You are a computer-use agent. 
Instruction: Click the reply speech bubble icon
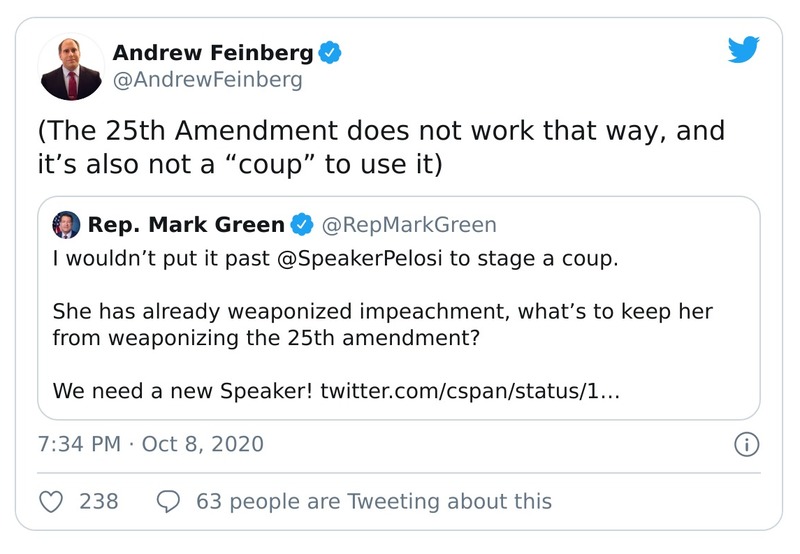click(x=169, y=501)
